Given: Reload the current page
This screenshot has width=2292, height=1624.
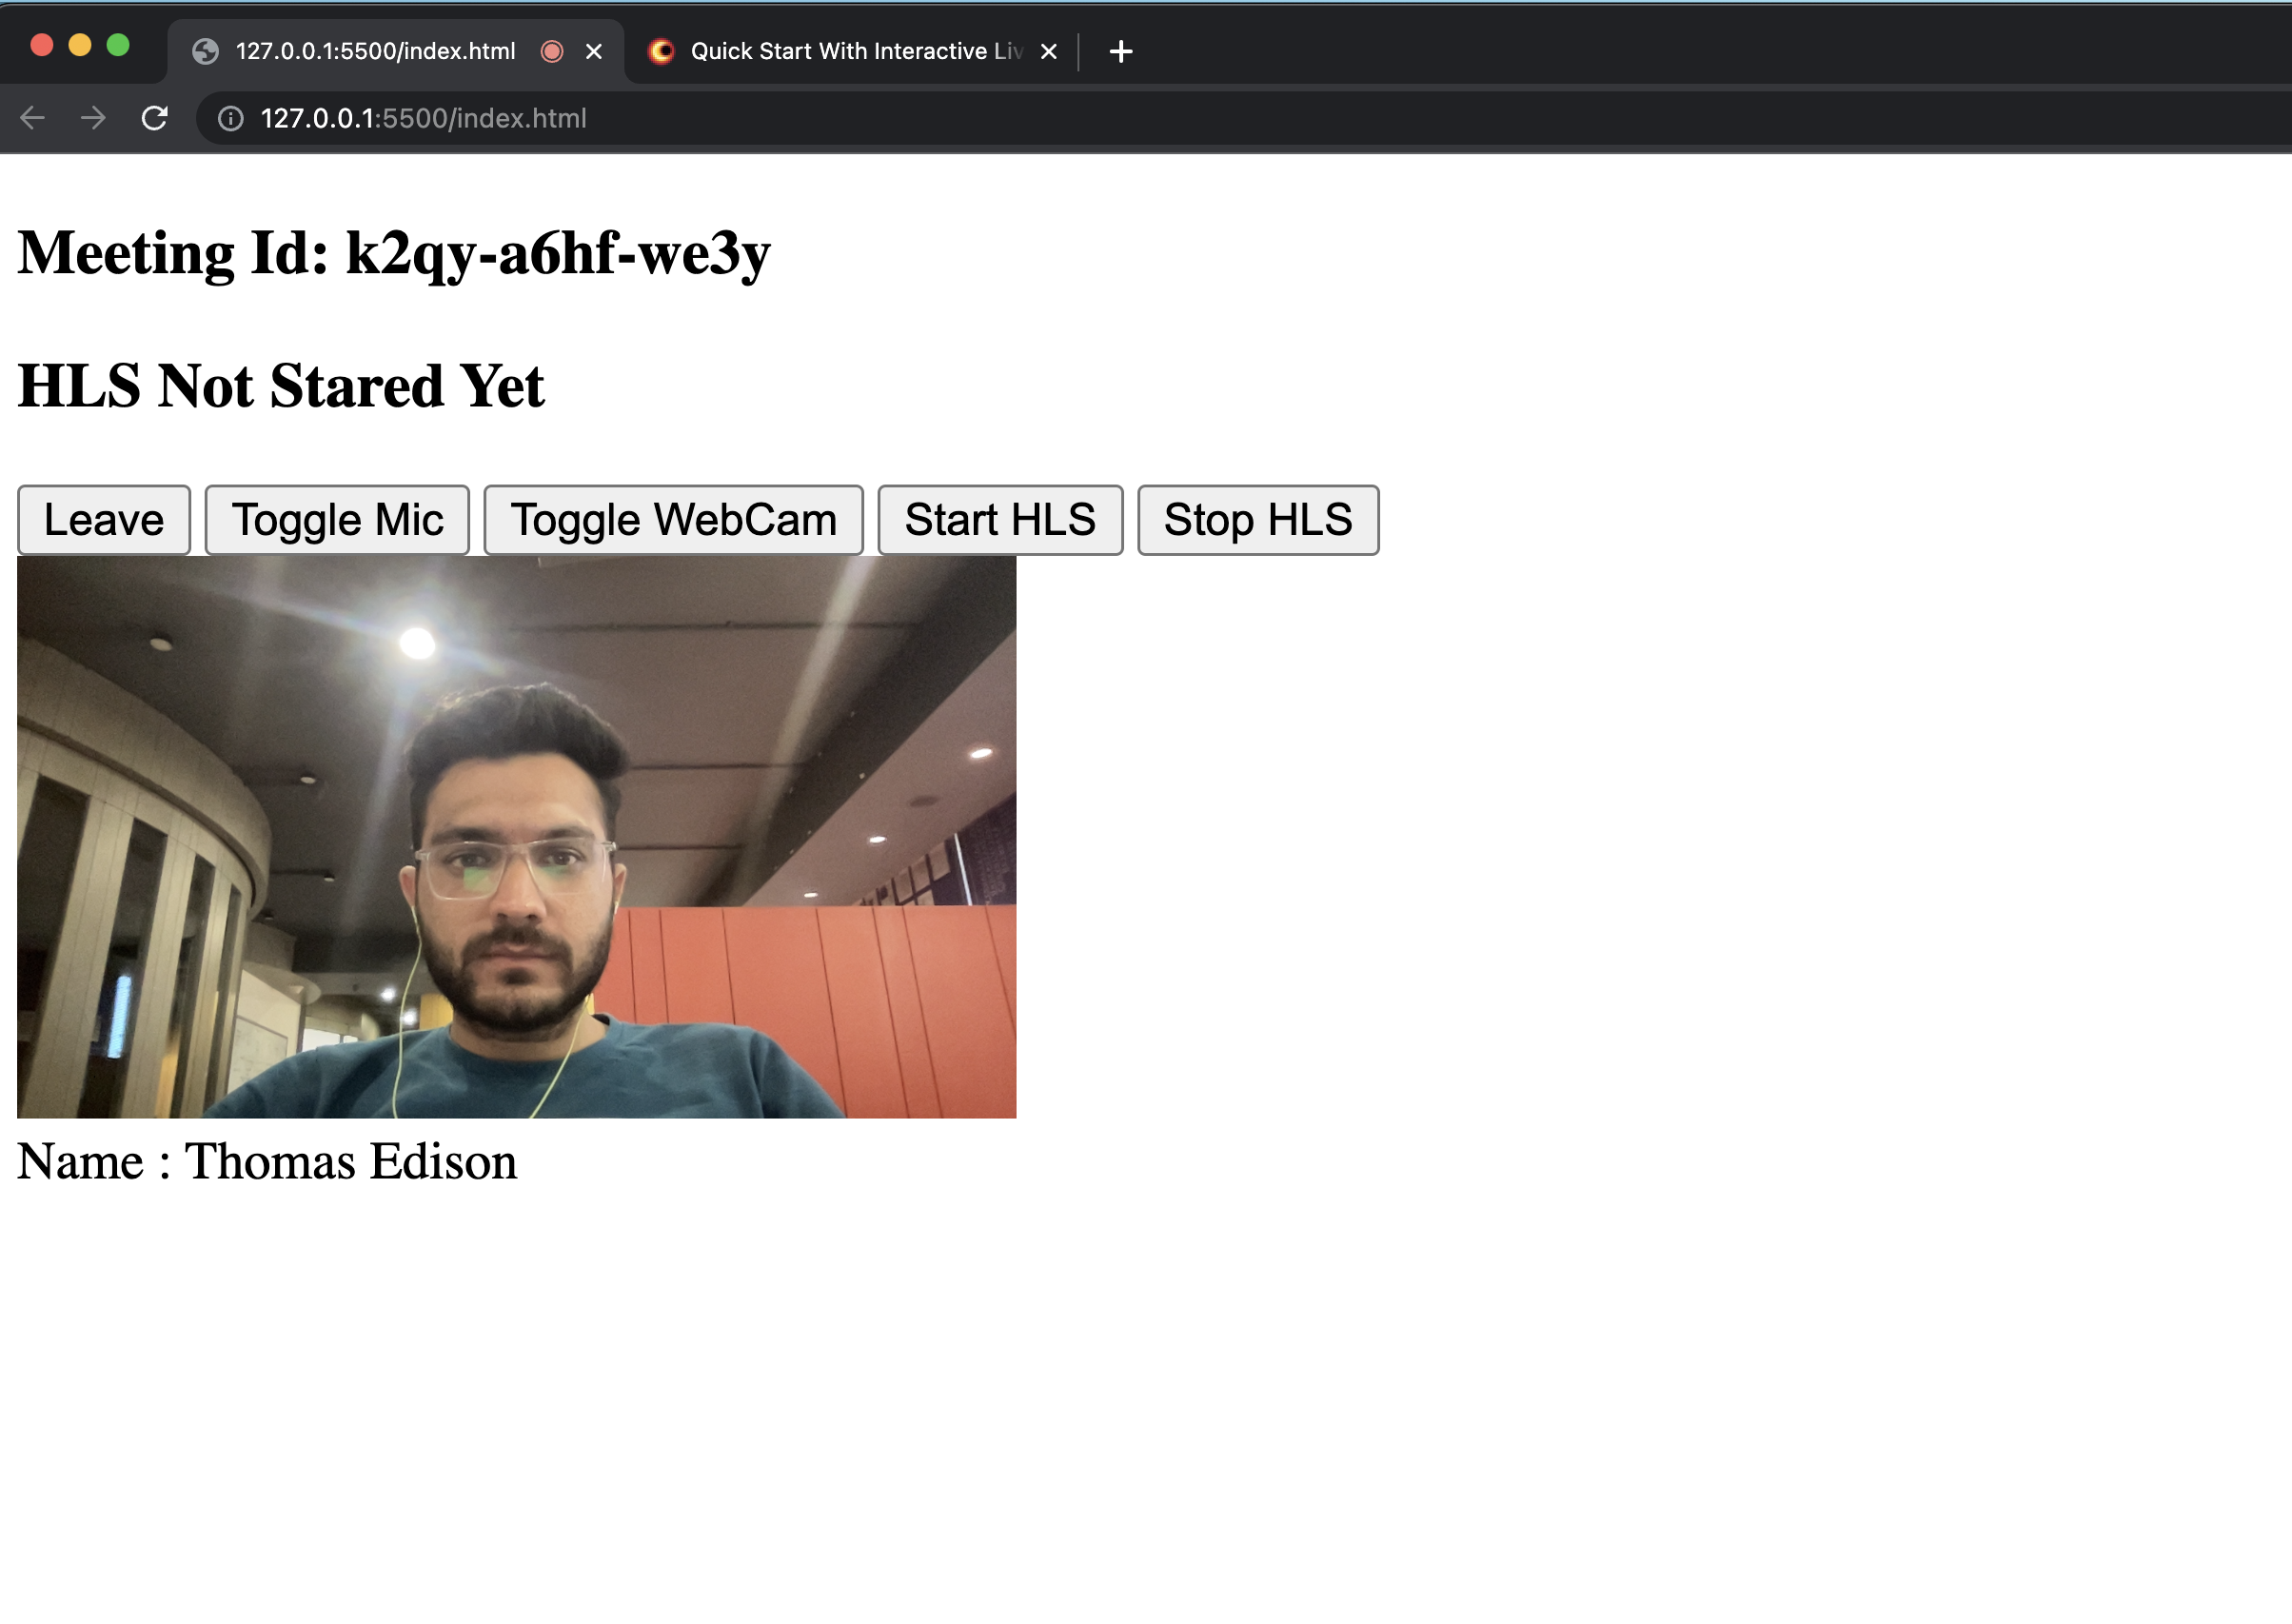Looking at the screenshot, I should [155, 118].
